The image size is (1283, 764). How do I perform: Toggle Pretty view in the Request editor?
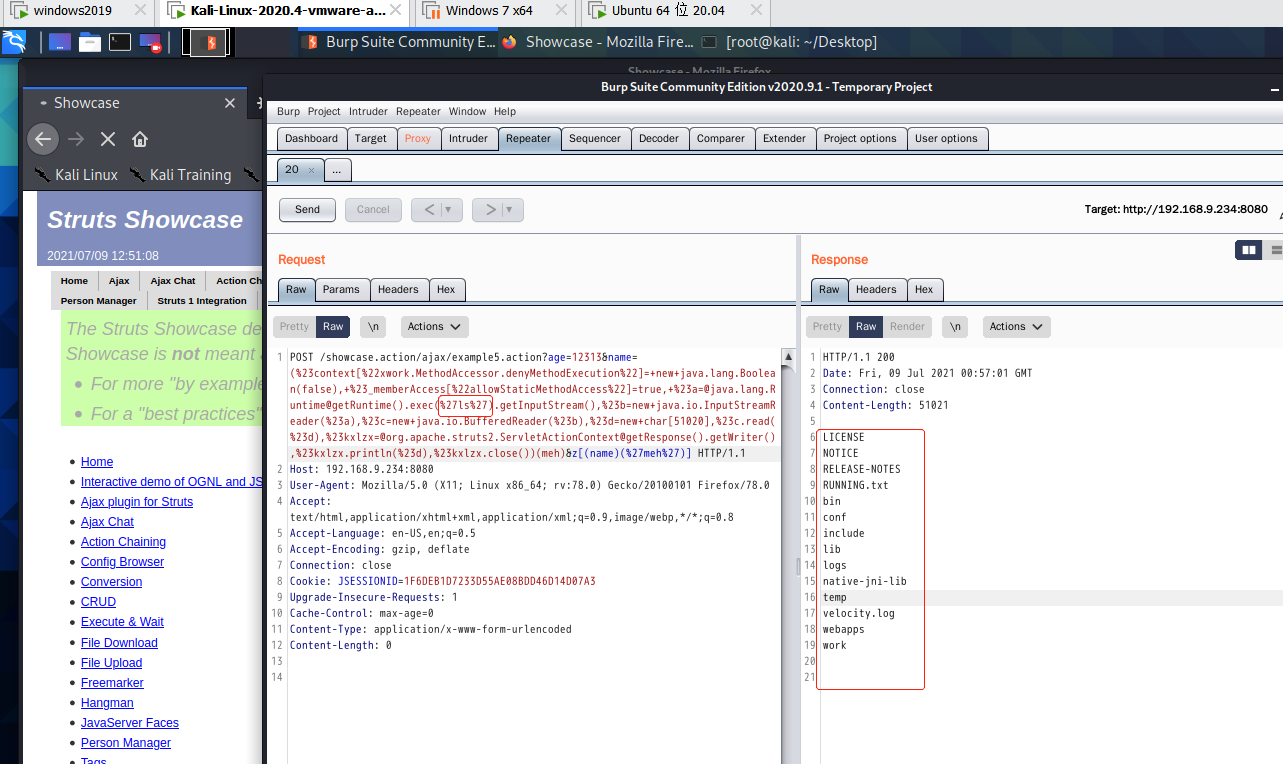click(294, 326)
